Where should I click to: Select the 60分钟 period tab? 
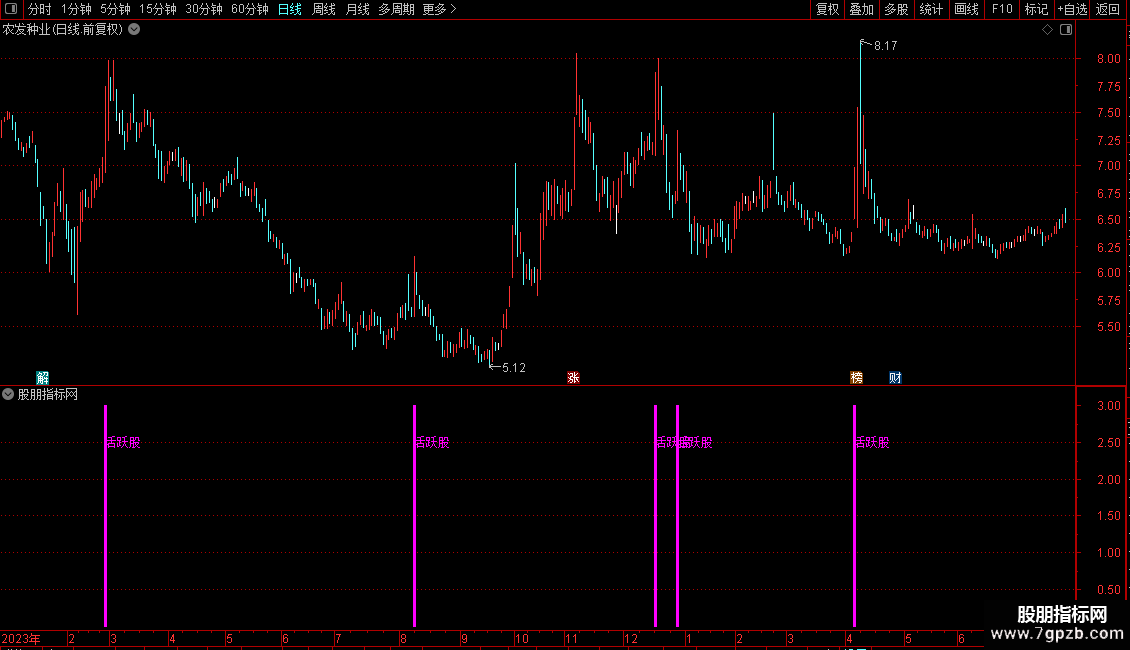[x=249, y=9]
